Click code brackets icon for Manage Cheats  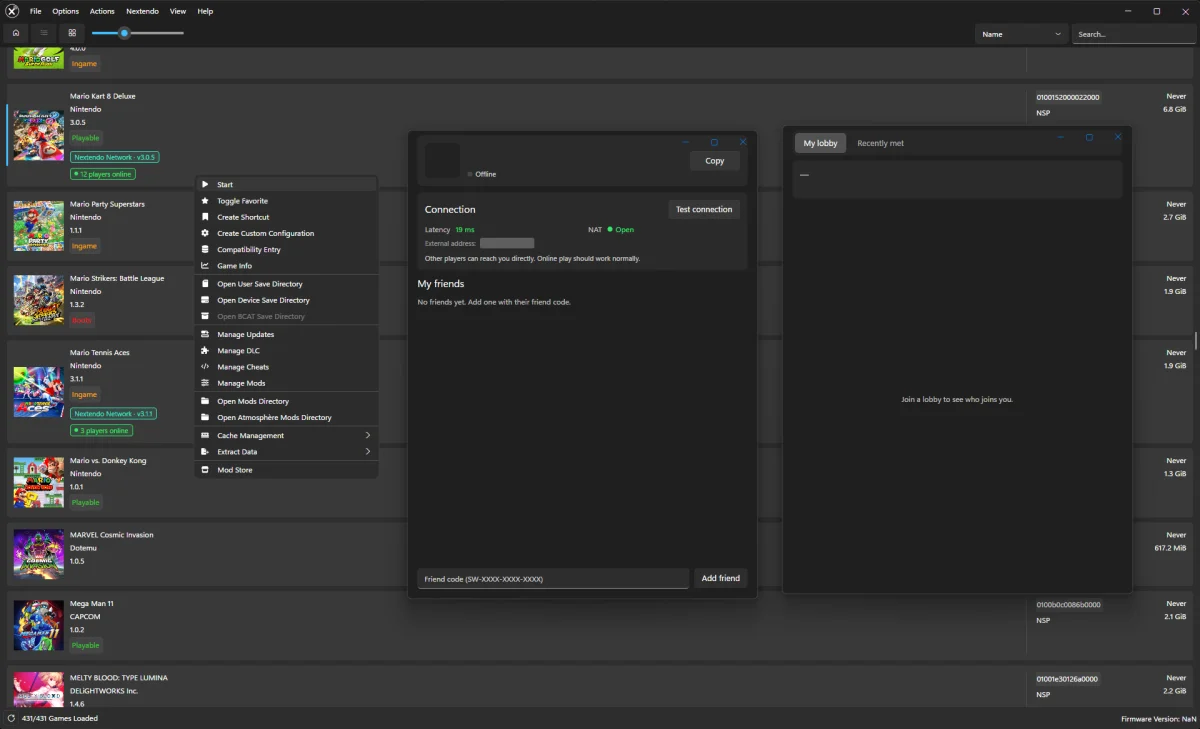205,367
